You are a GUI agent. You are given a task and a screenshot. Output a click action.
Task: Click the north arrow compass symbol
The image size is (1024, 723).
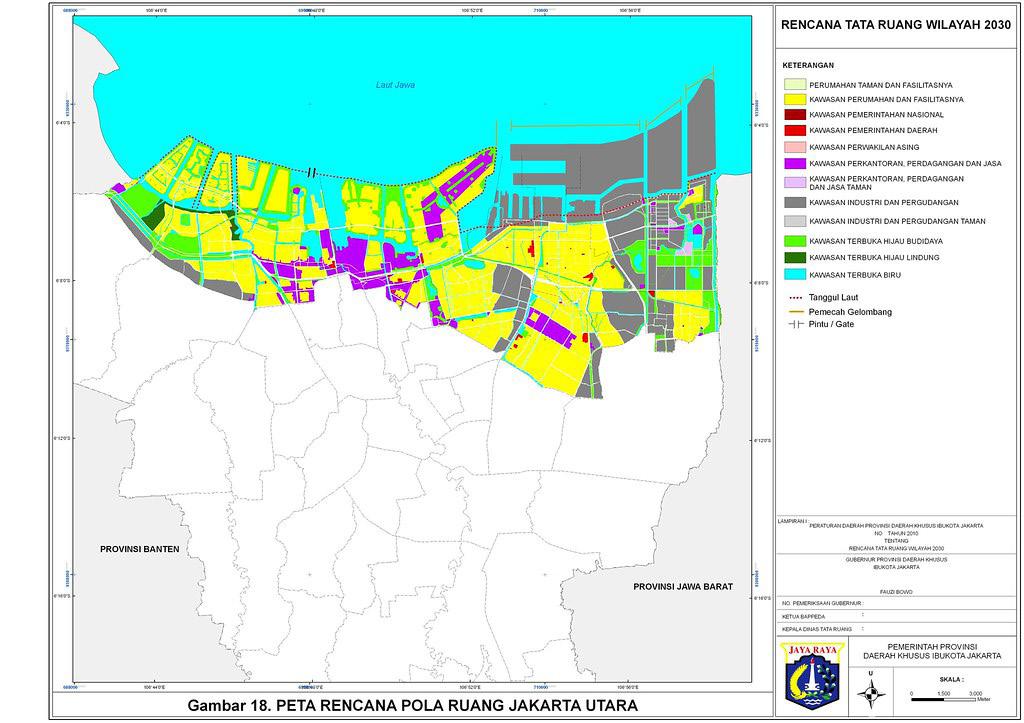click(871, 692)
